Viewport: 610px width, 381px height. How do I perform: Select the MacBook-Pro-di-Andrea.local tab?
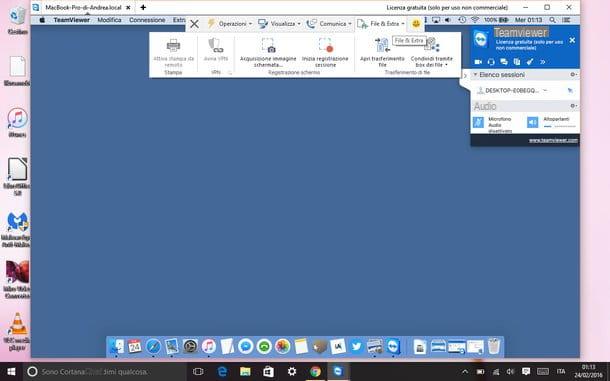click(83, 7)
